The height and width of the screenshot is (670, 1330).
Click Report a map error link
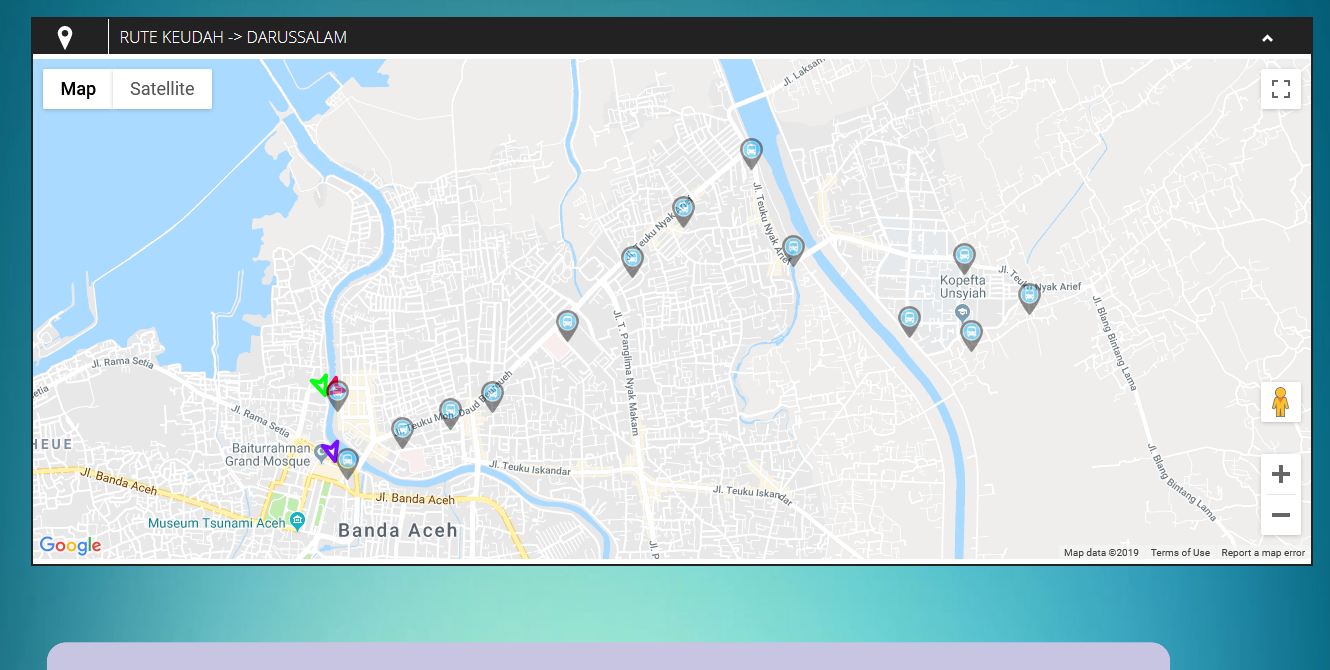click(x=1262, y=553)
